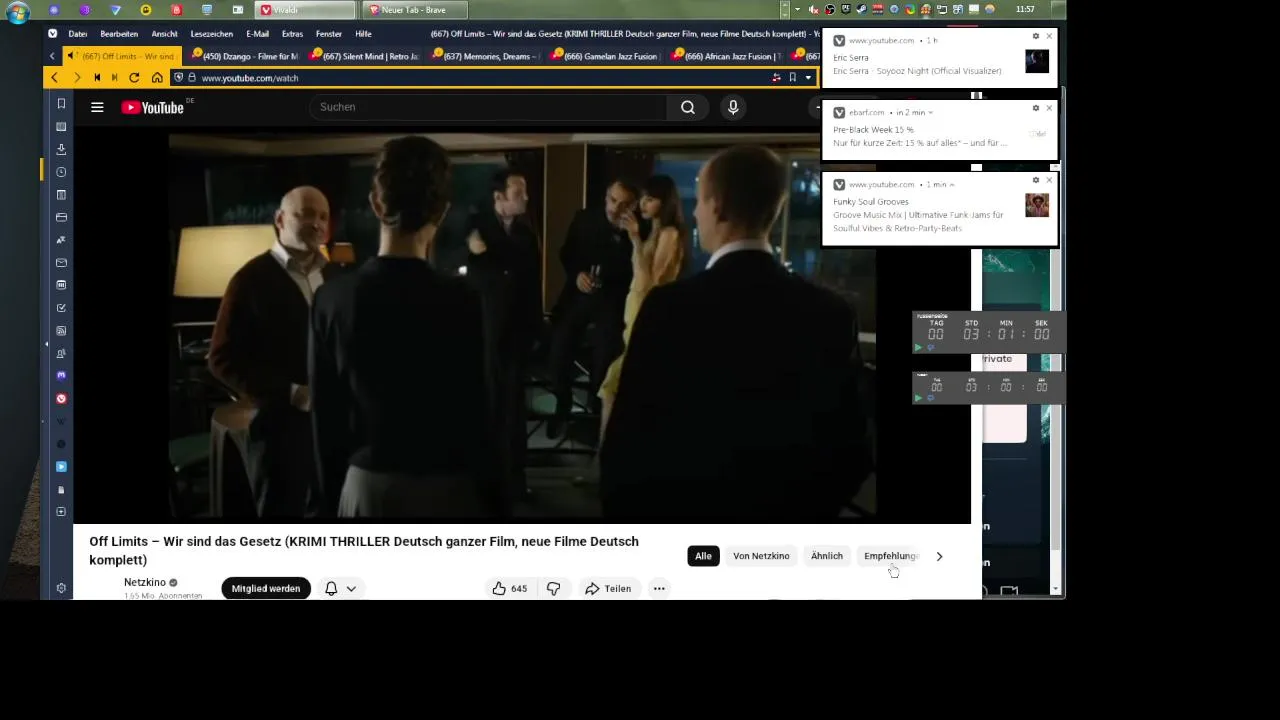The image size is (1280, 720).
Task: Reload the current page
Action: pos(134,77)
